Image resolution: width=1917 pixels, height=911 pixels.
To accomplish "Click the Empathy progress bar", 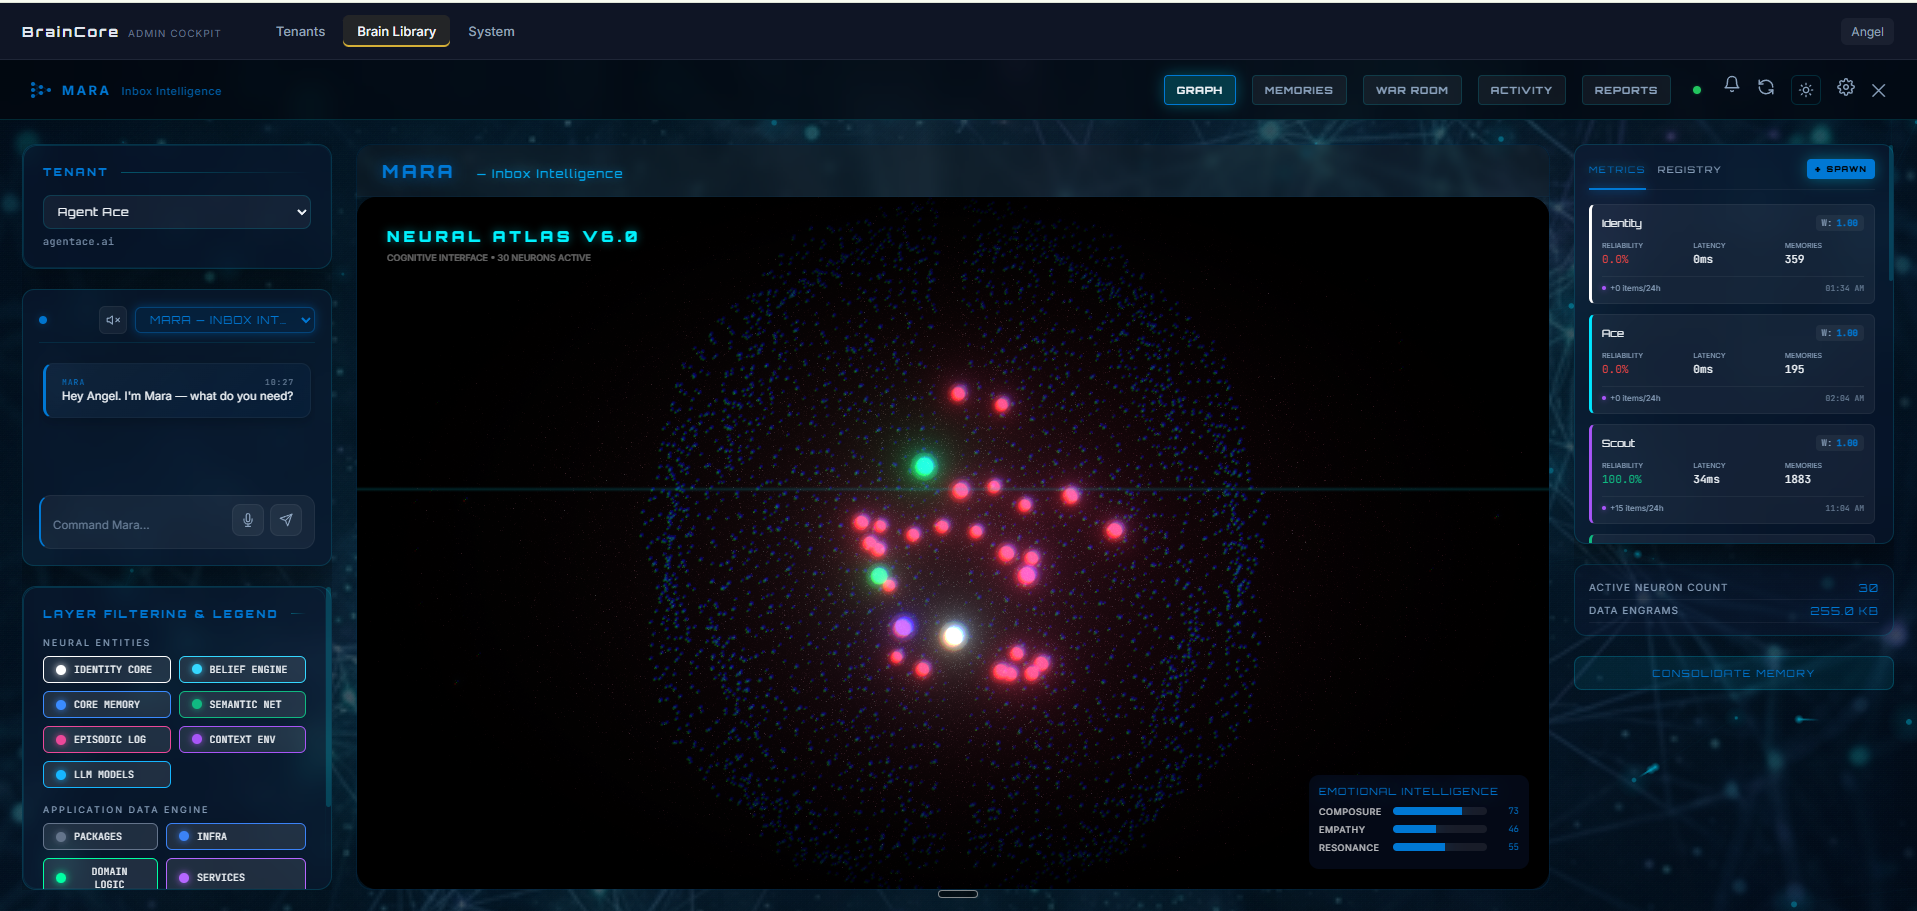I will [1440, 829].
